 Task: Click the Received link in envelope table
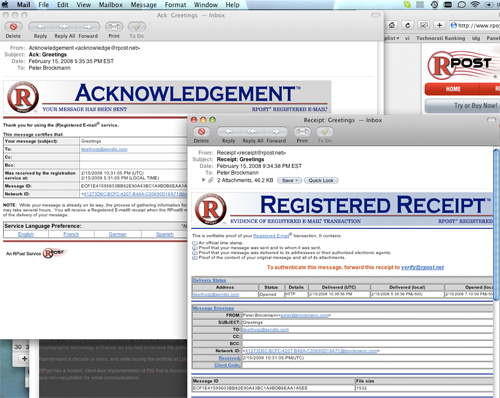[x=229, y=358]
